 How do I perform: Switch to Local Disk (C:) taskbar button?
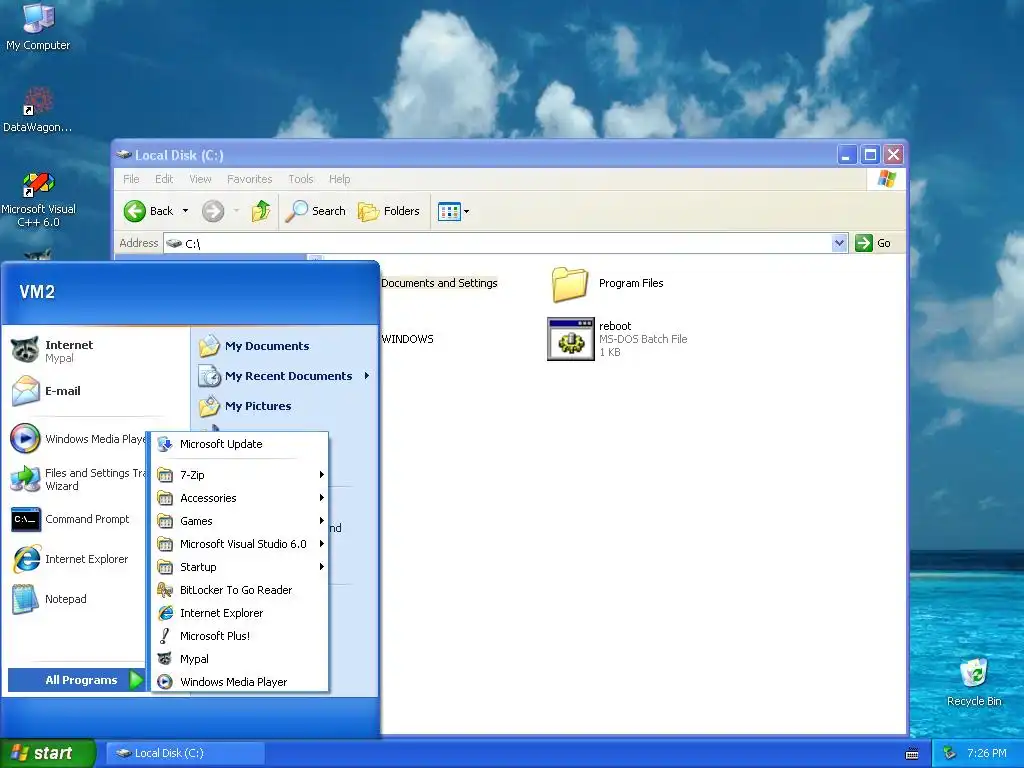(x=185, y=753)
